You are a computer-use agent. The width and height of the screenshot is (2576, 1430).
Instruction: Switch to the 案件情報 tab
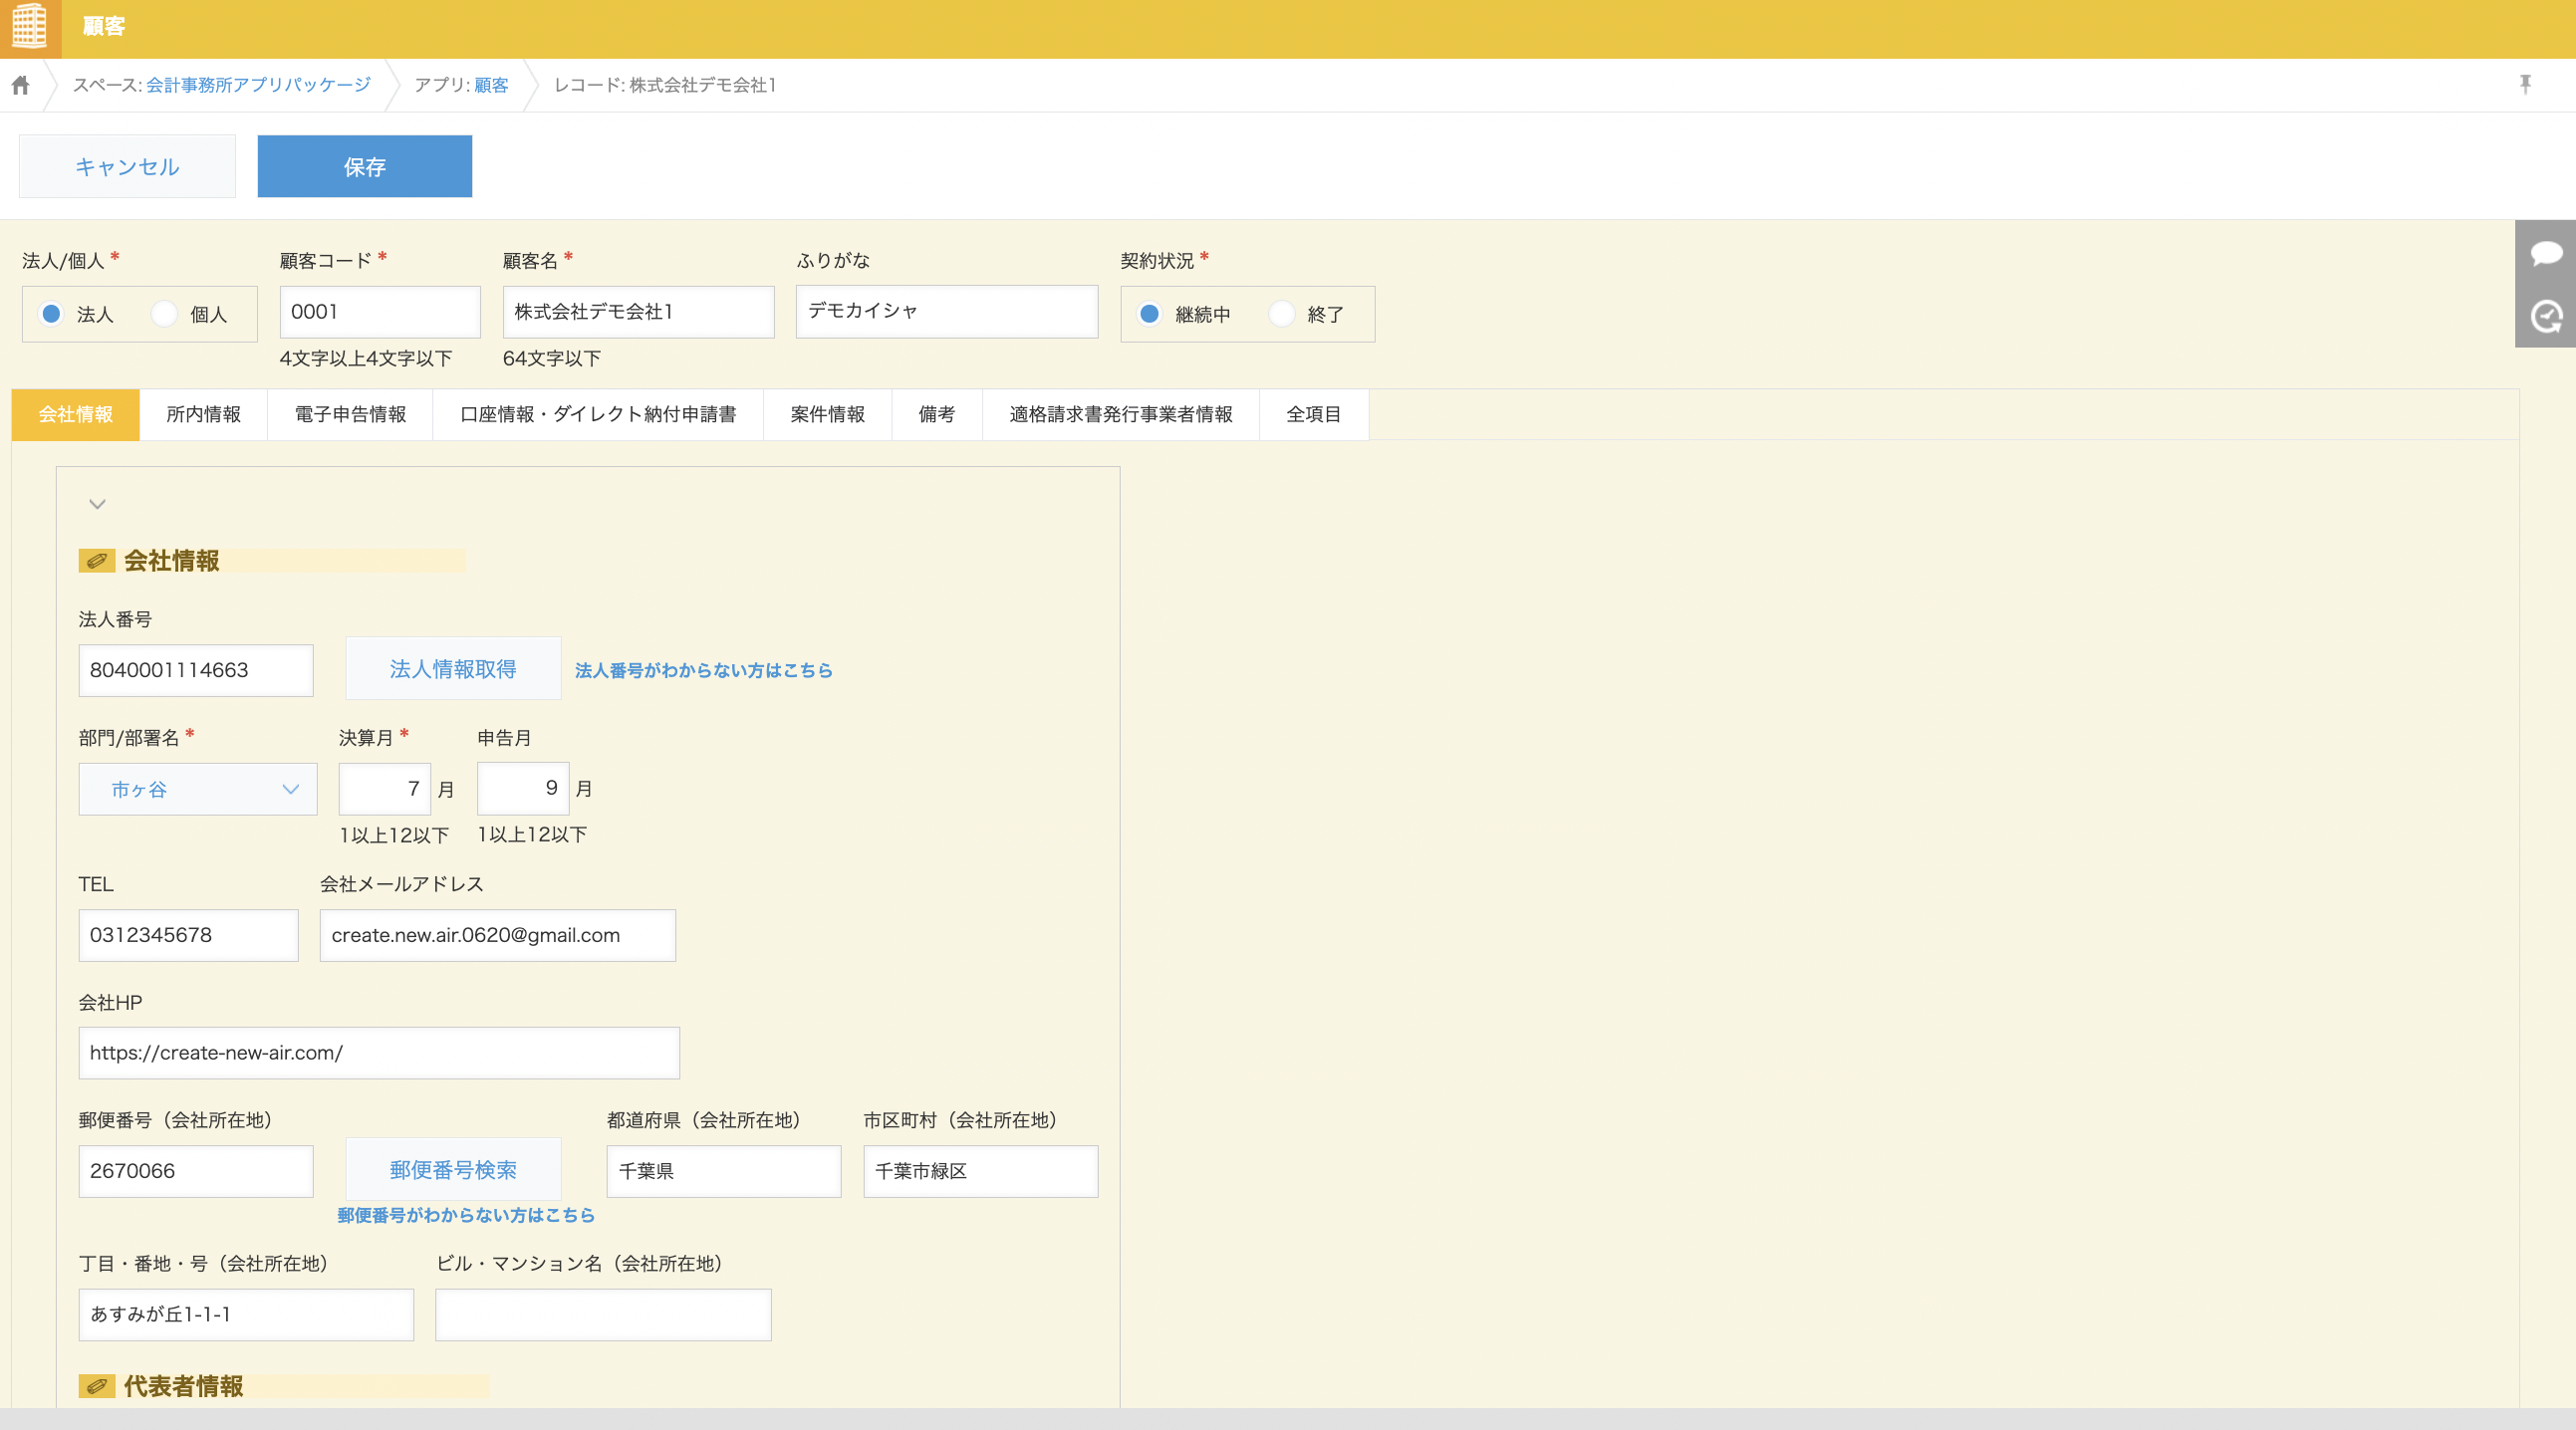(x=827, y=414)
